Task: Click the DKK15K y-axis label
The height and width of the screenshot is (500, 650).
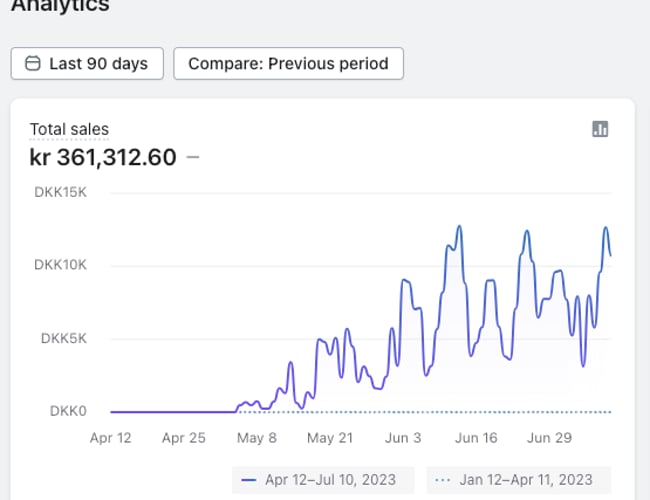Action: tap(61, 193)
